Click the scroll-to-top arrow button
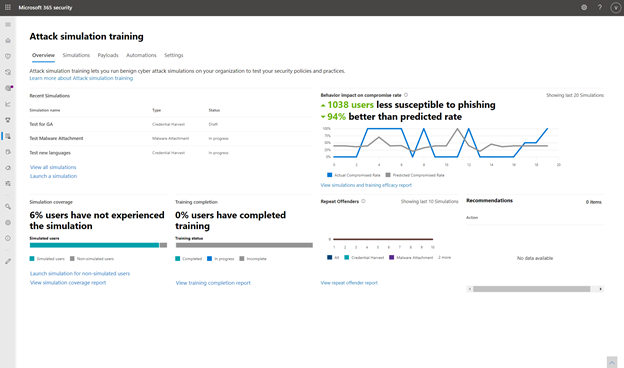Viewport: 624px width, 368px height. [612, 362]
